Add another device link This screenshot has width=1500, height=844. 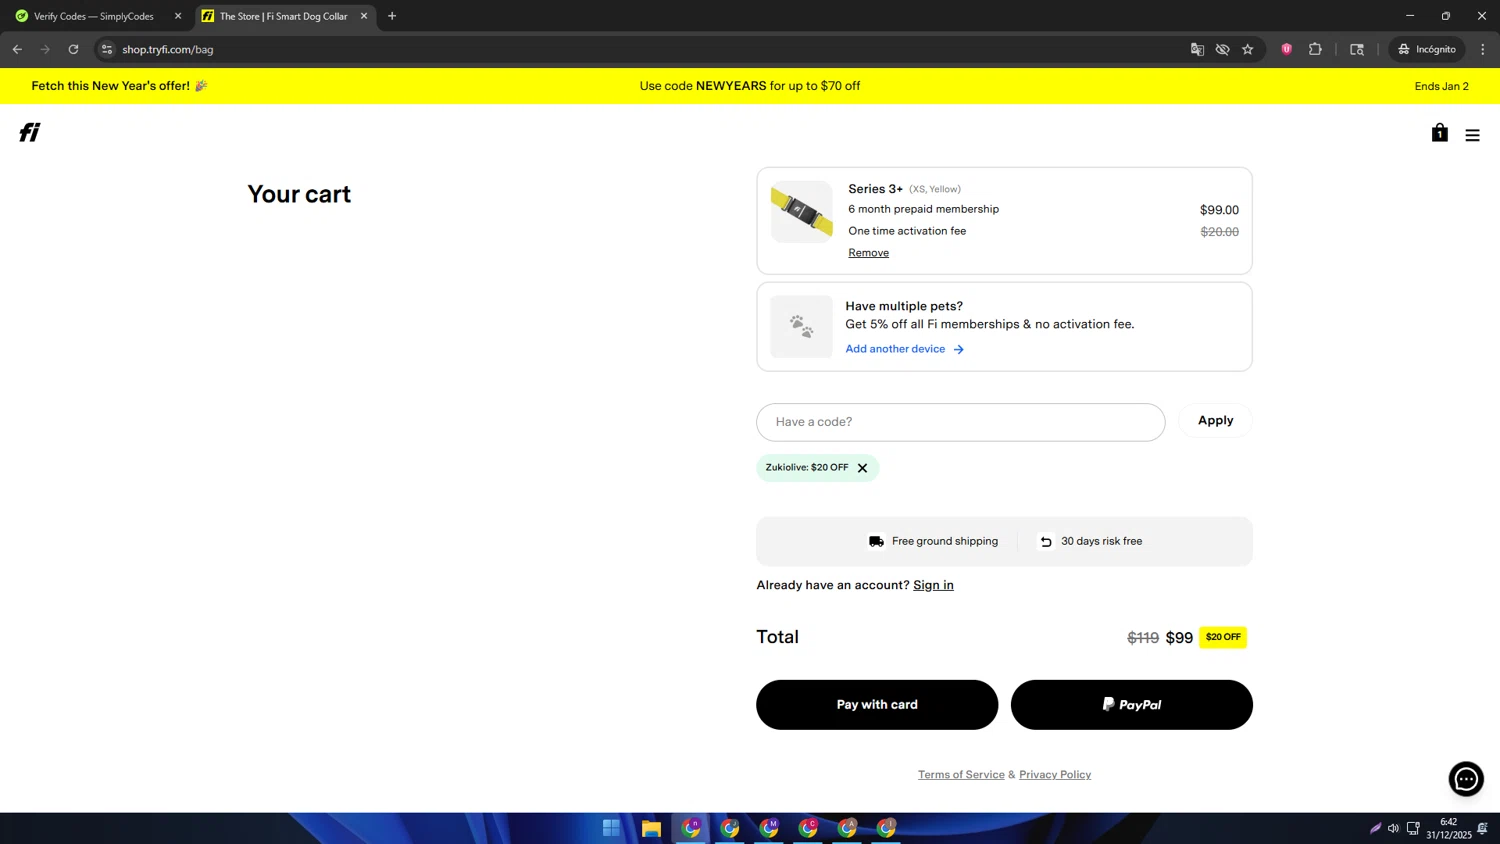pos(904,349)
